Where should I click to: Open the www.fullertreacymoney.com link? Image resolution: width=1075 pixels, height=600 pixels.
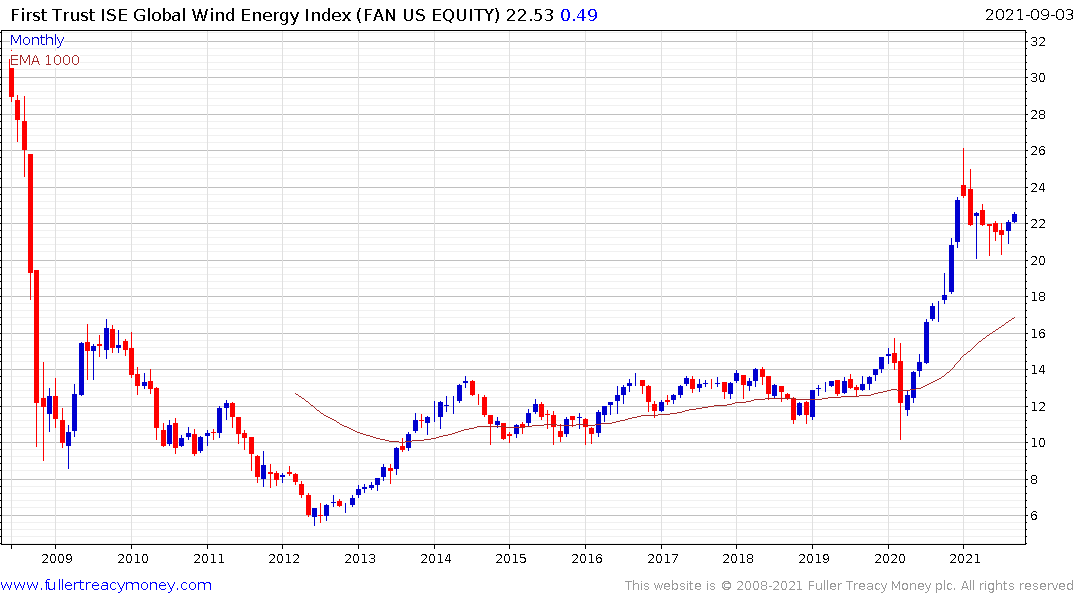[106, 585]
